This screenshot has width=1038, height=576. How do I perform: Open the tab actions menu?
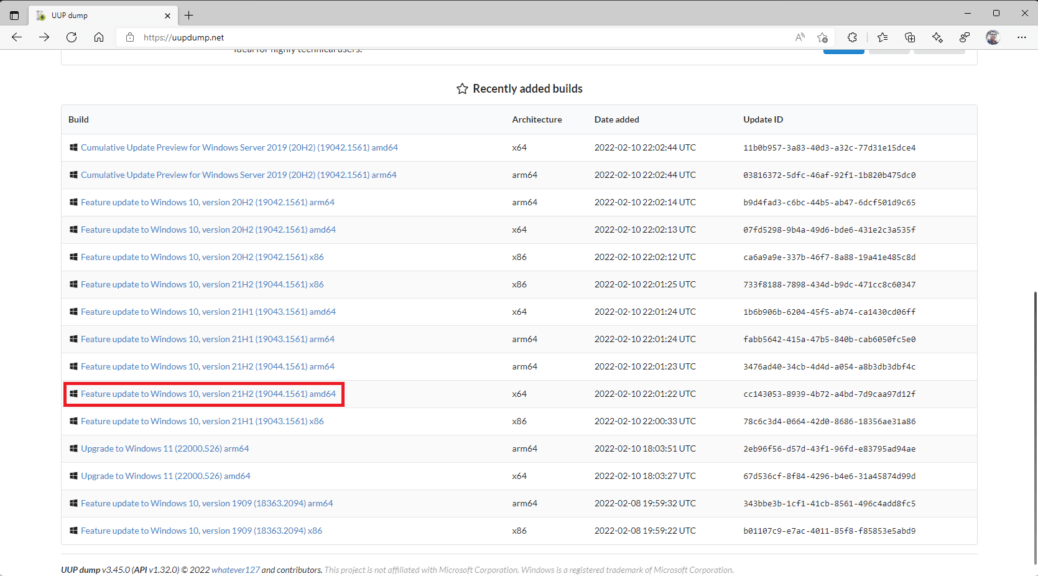[13, 13]
